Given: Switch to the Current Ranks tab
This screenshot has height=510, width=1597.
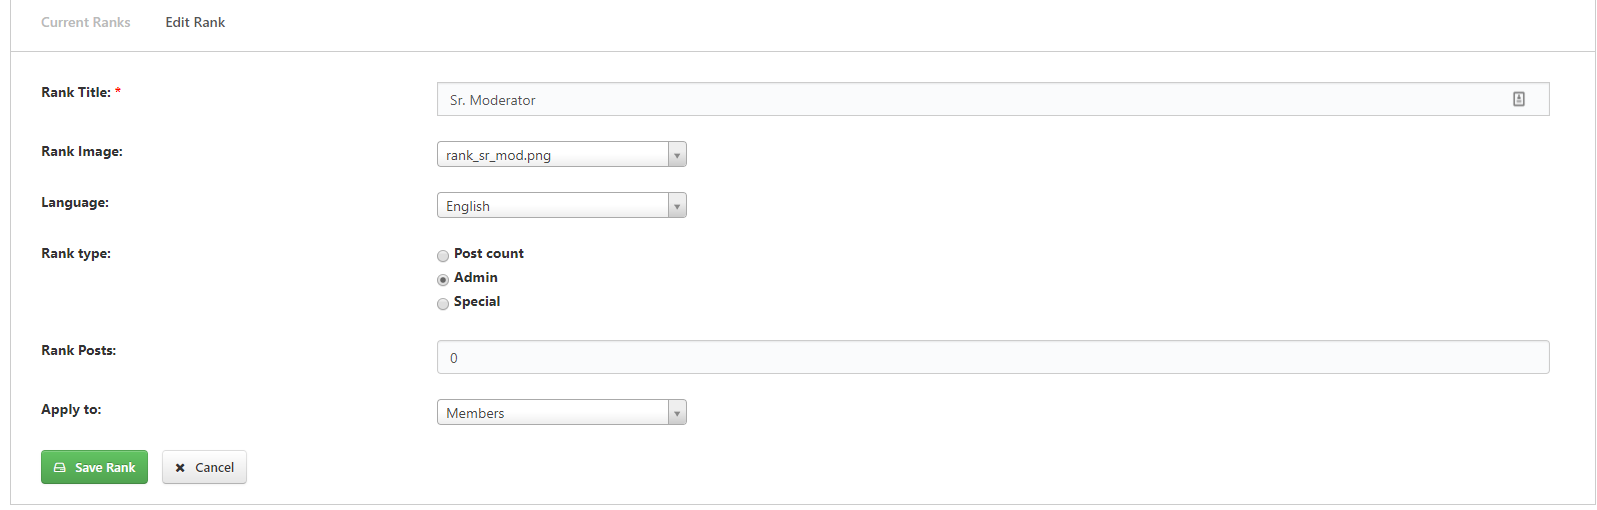Looking at the screenshot, I should 86,22.
